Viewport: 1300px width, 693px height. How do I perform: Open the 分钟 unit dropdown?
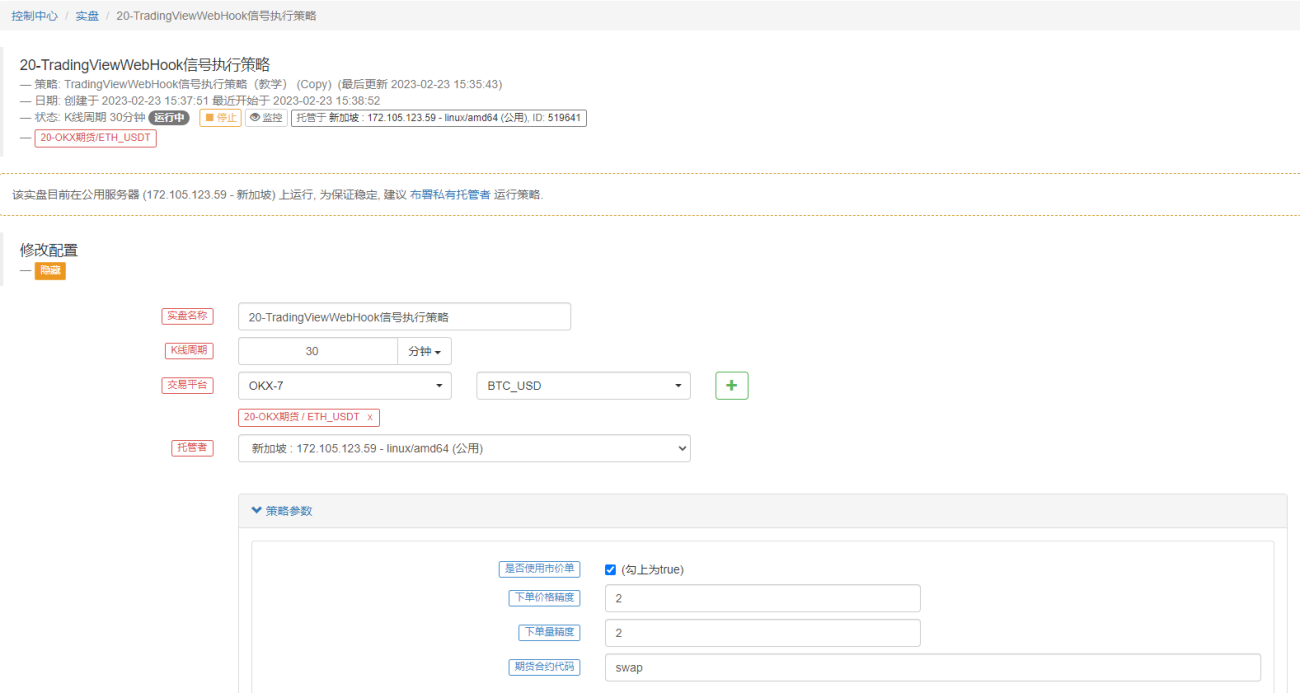425,352
